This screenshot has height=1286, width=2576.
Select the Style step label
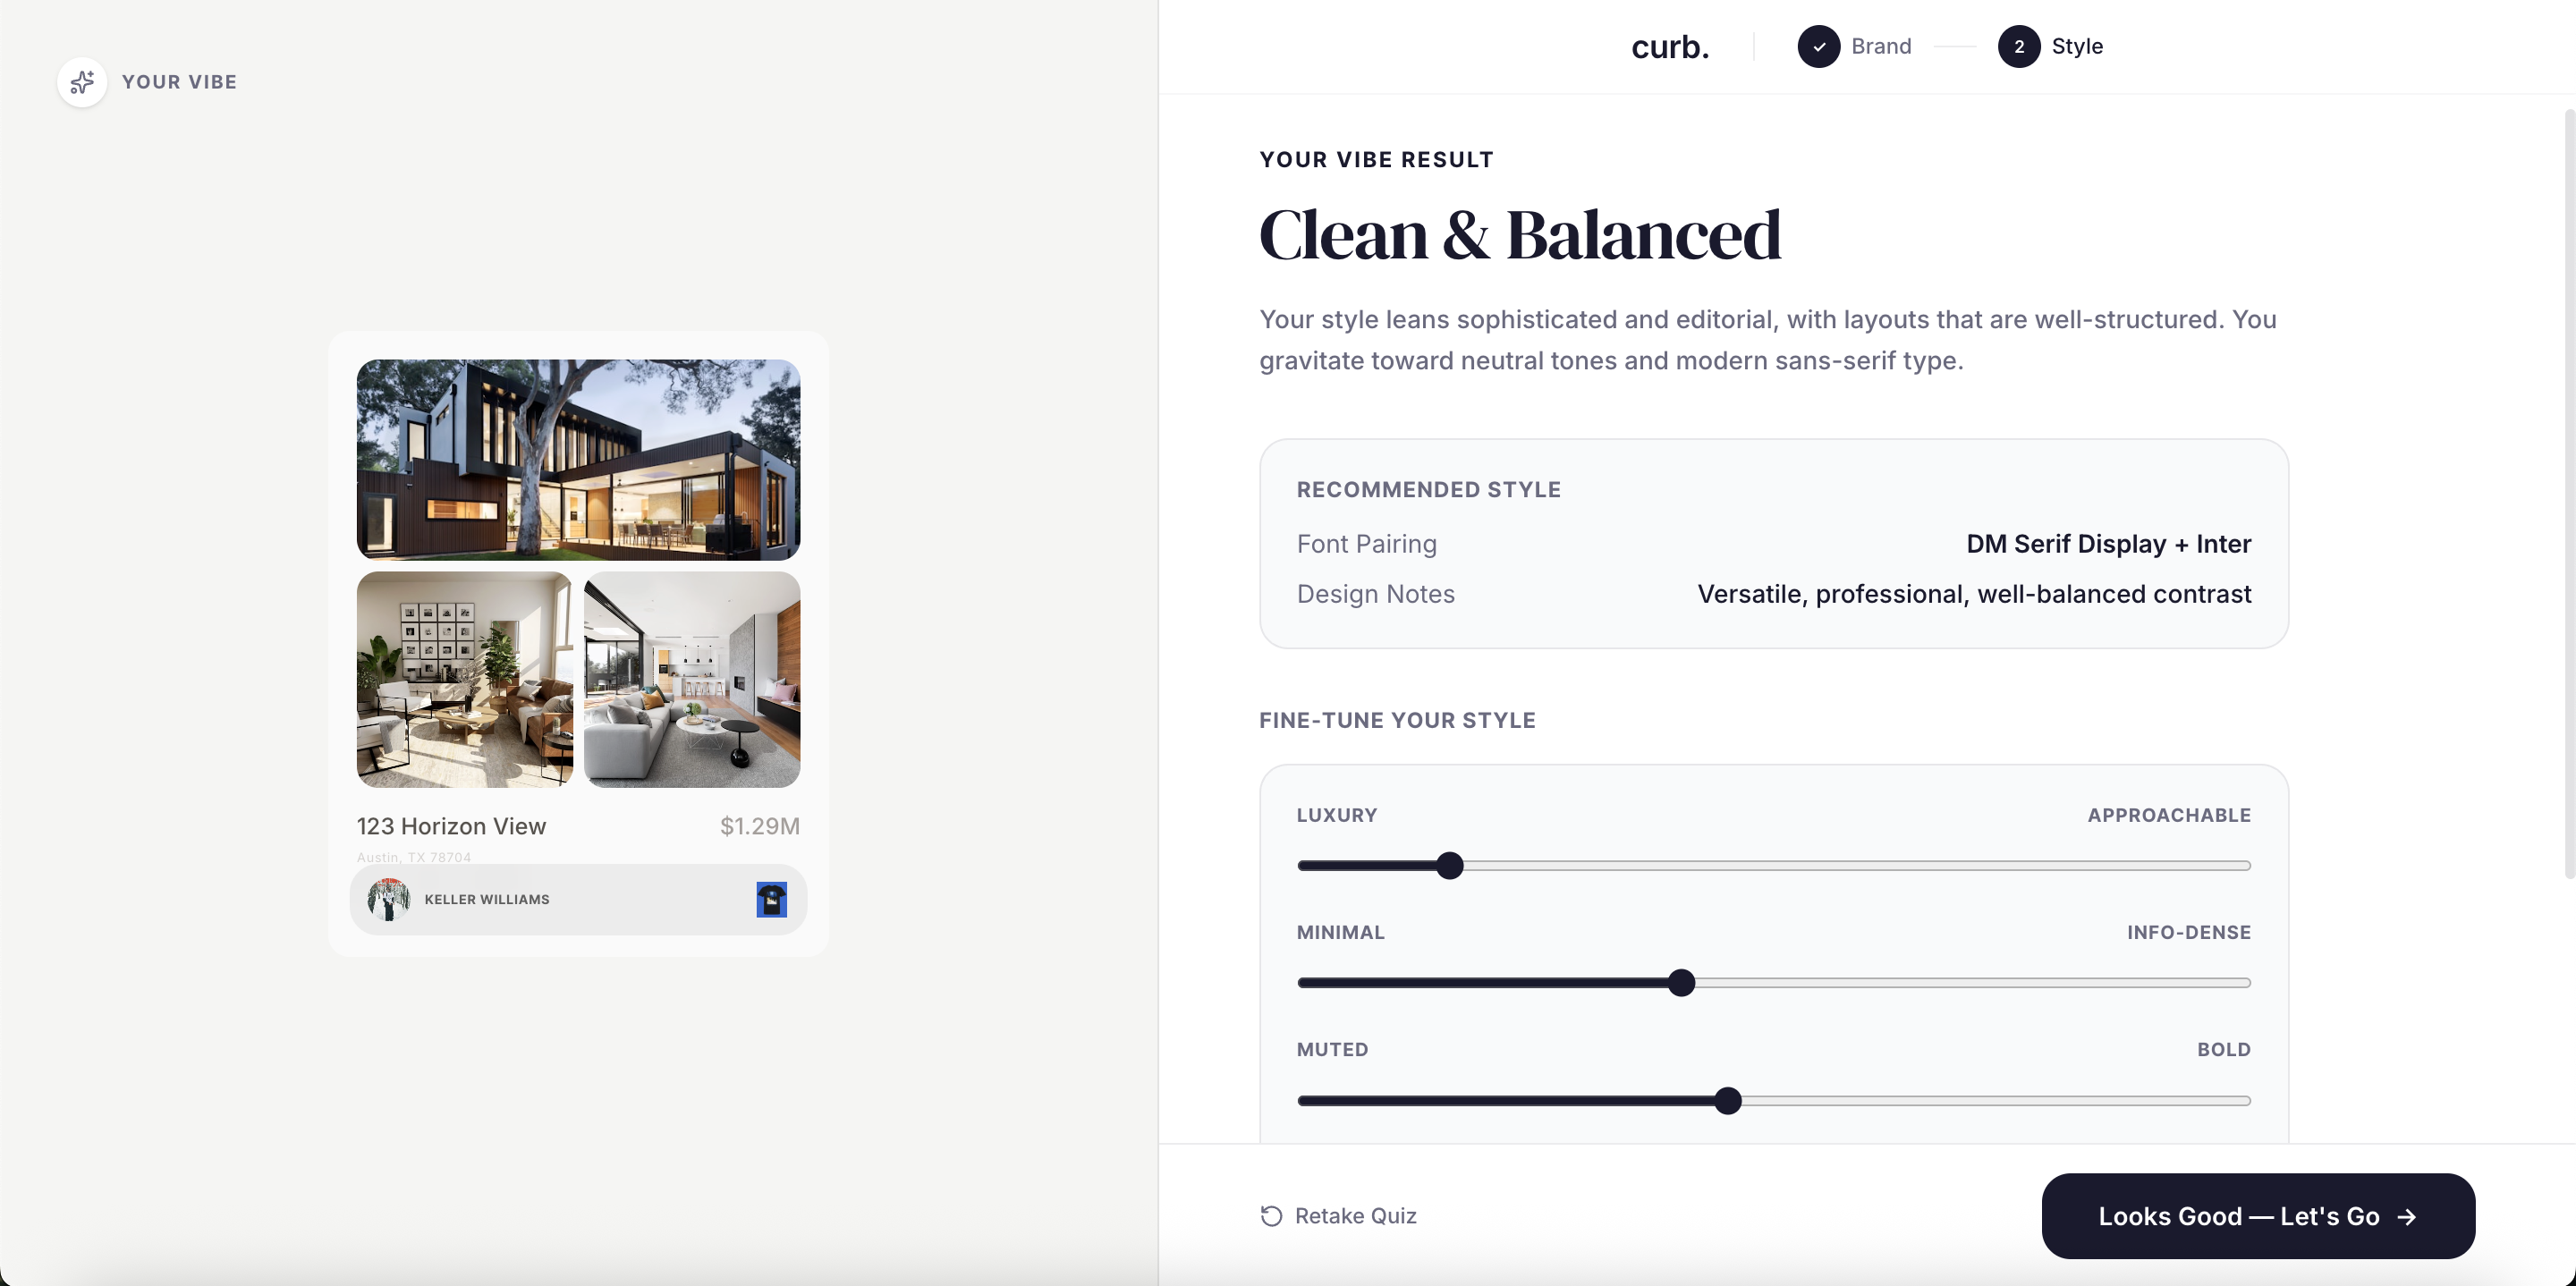(x=2076, y=47)
